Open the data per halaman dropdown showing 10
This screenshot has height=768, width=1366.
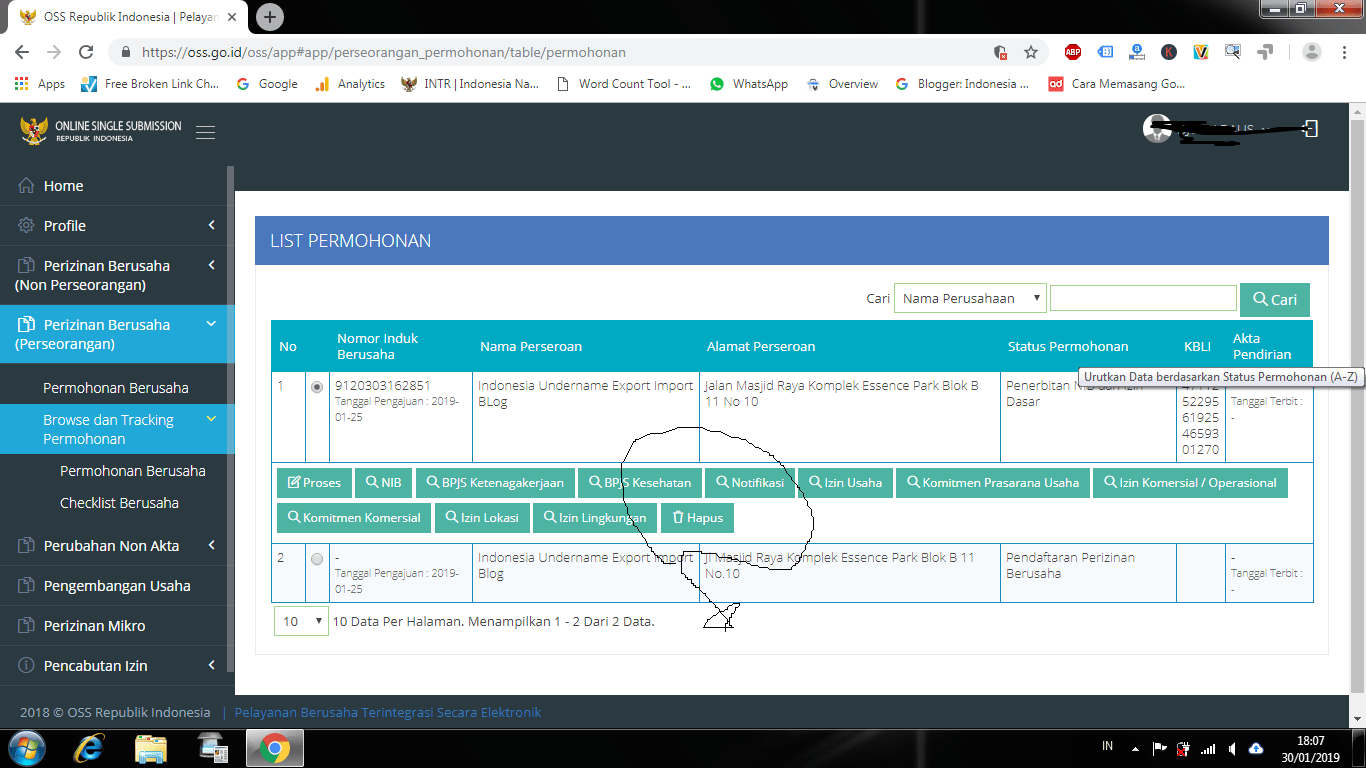click(x=300, y=621)
